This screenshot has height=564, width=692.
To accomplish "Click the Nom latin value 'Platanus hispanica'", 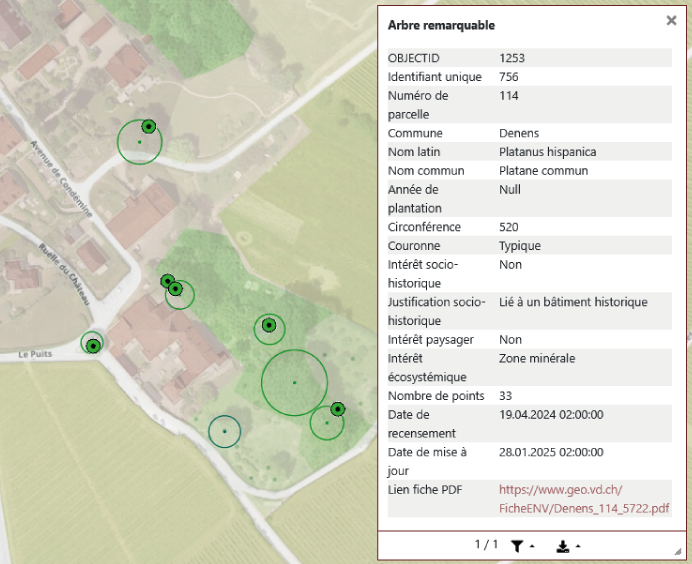I will 548,152.
